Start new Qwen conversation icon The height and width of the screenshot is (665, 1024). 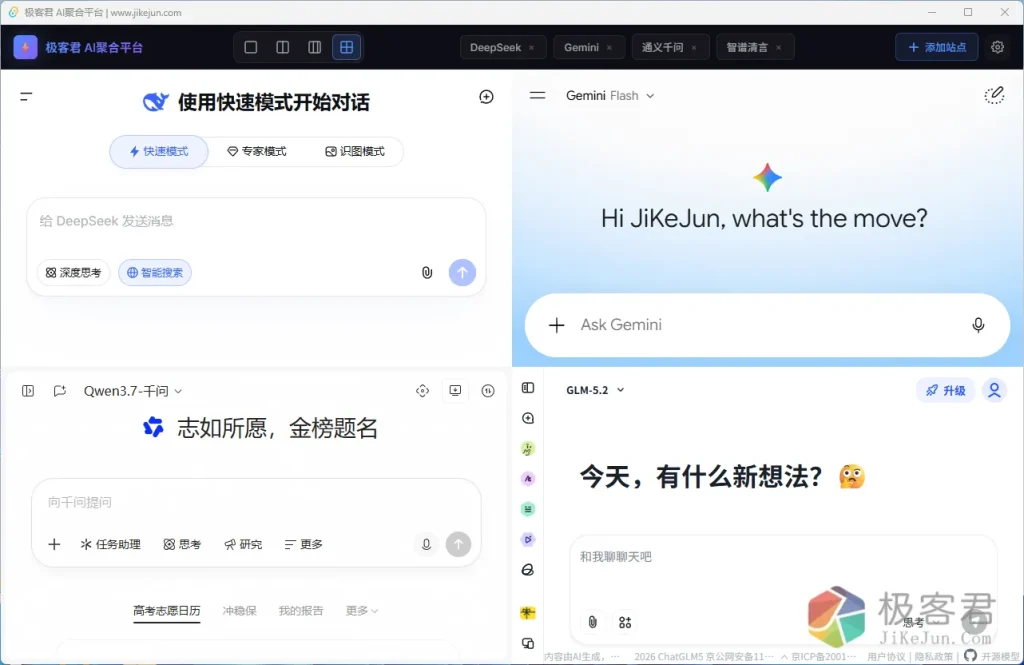click(59, 391)
